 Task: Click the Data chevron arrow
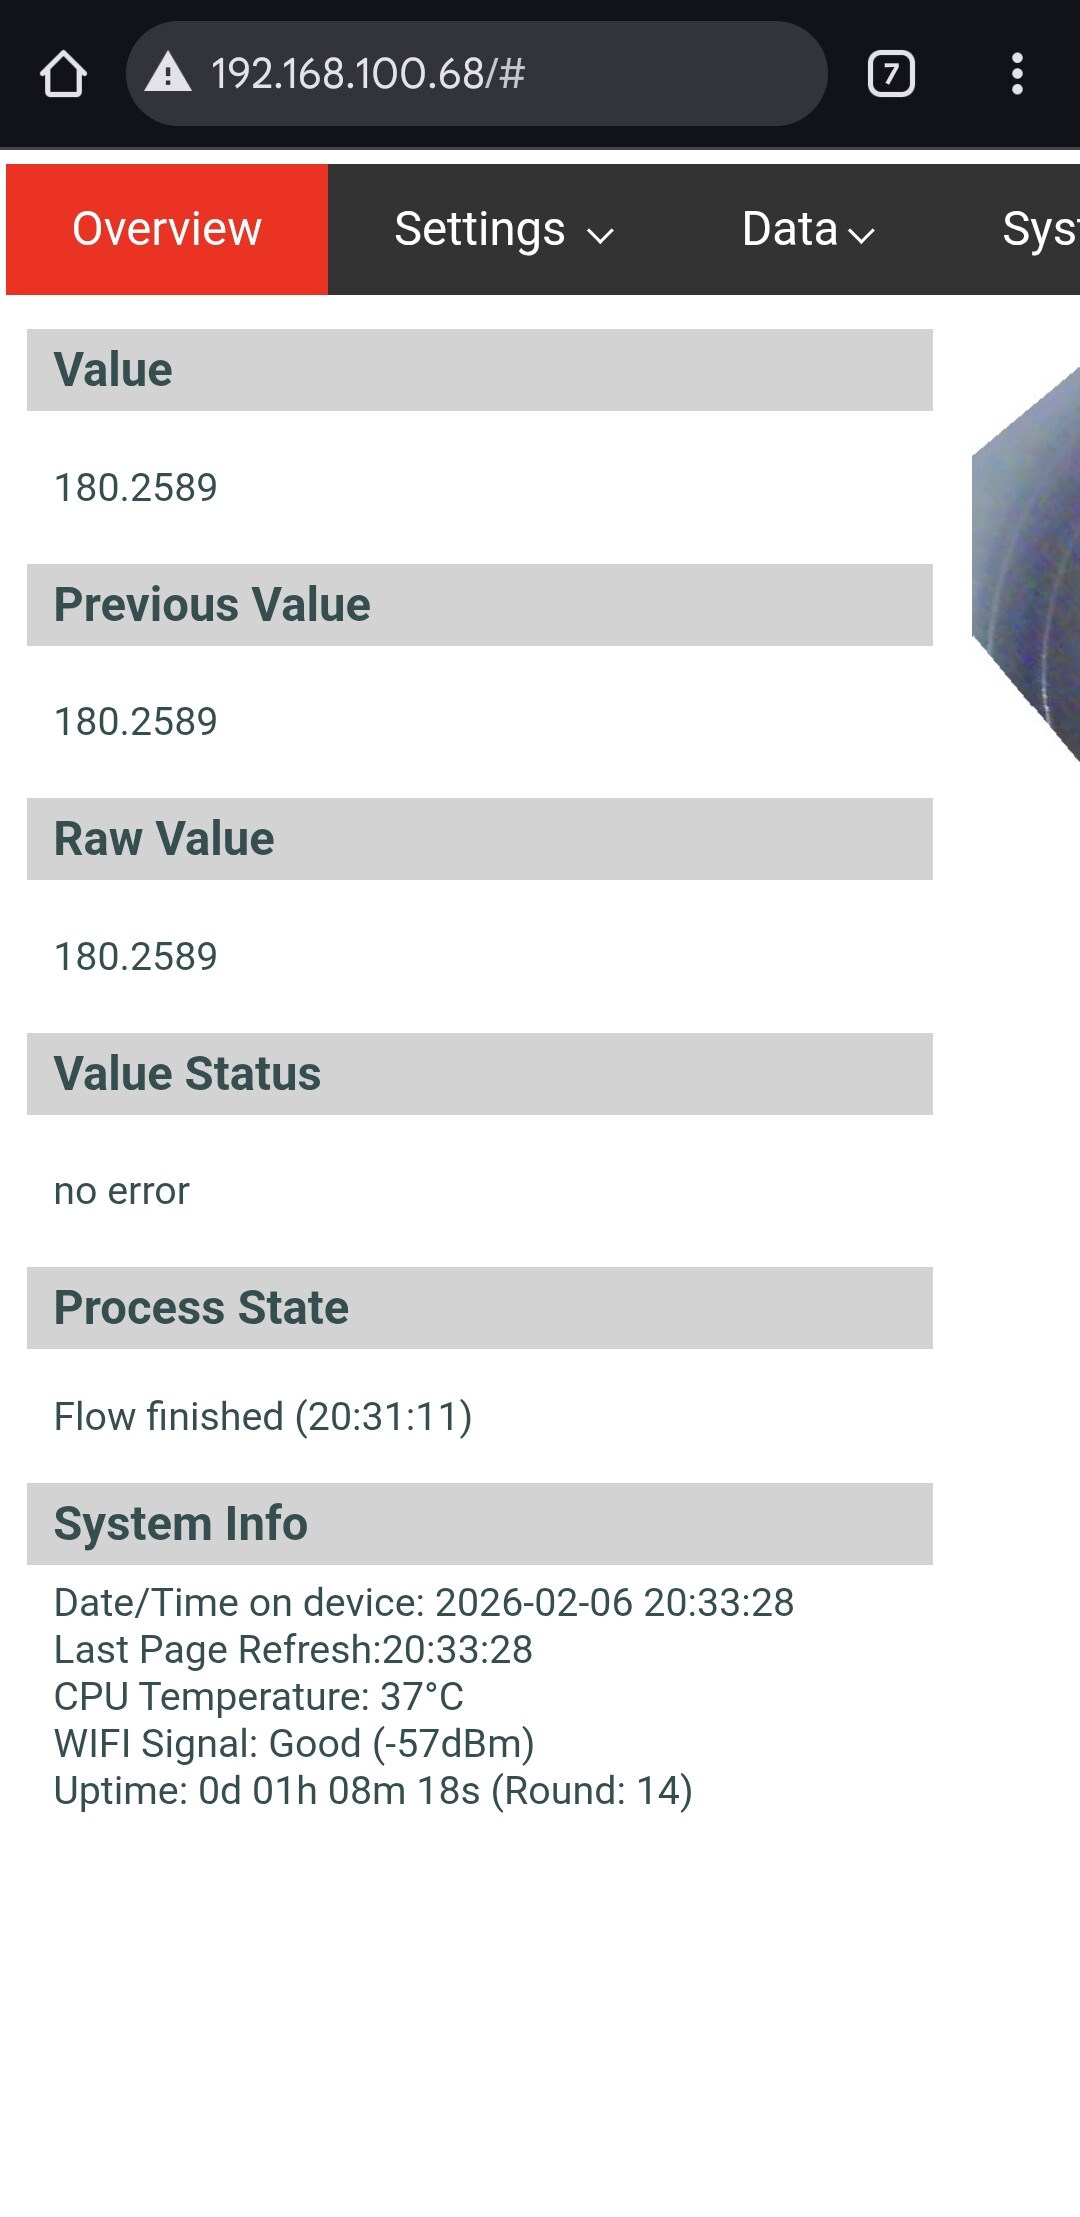click(861, 236)
